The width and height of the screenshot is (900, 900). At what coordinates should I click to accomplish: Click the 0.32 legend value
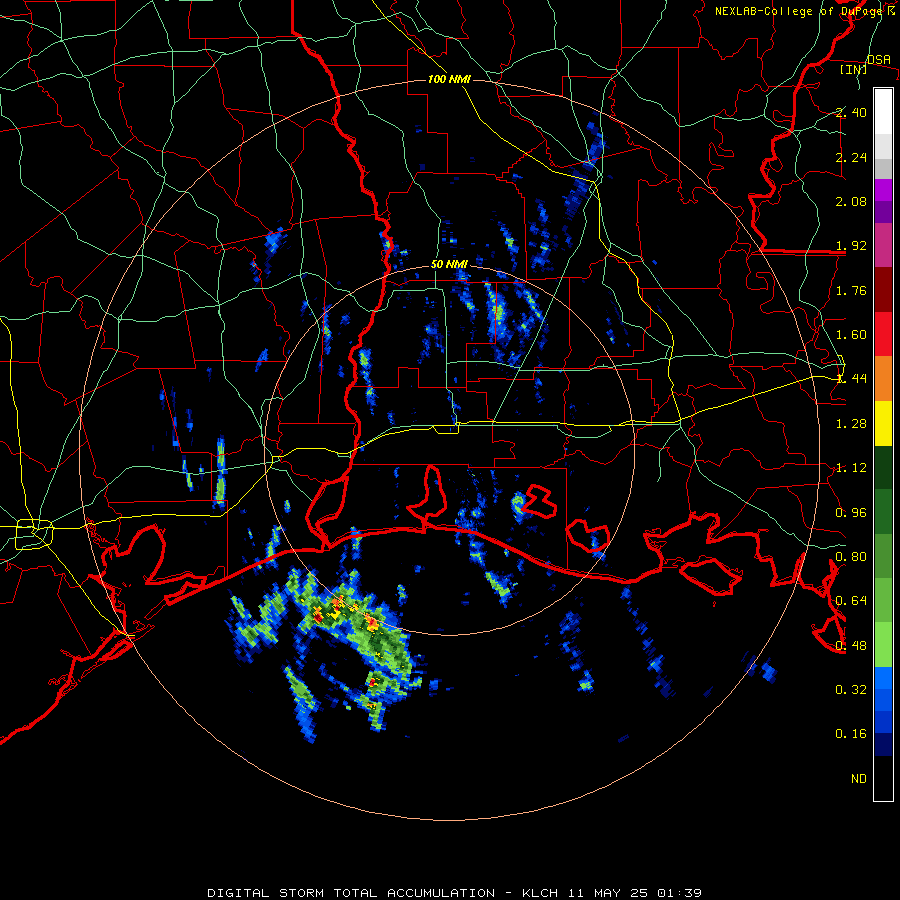coord(851,690)
